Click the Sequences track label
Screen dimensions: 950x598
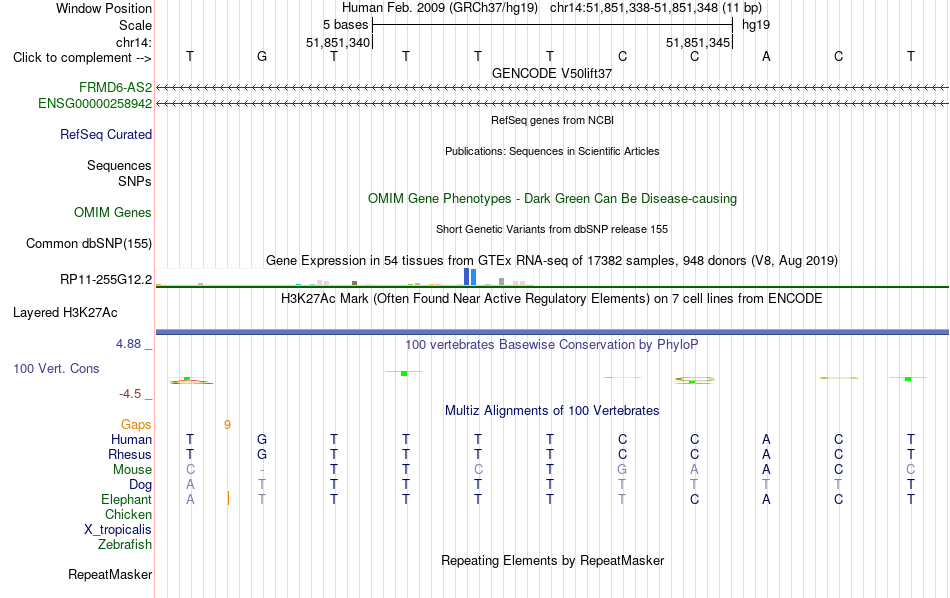click(119, 165)
